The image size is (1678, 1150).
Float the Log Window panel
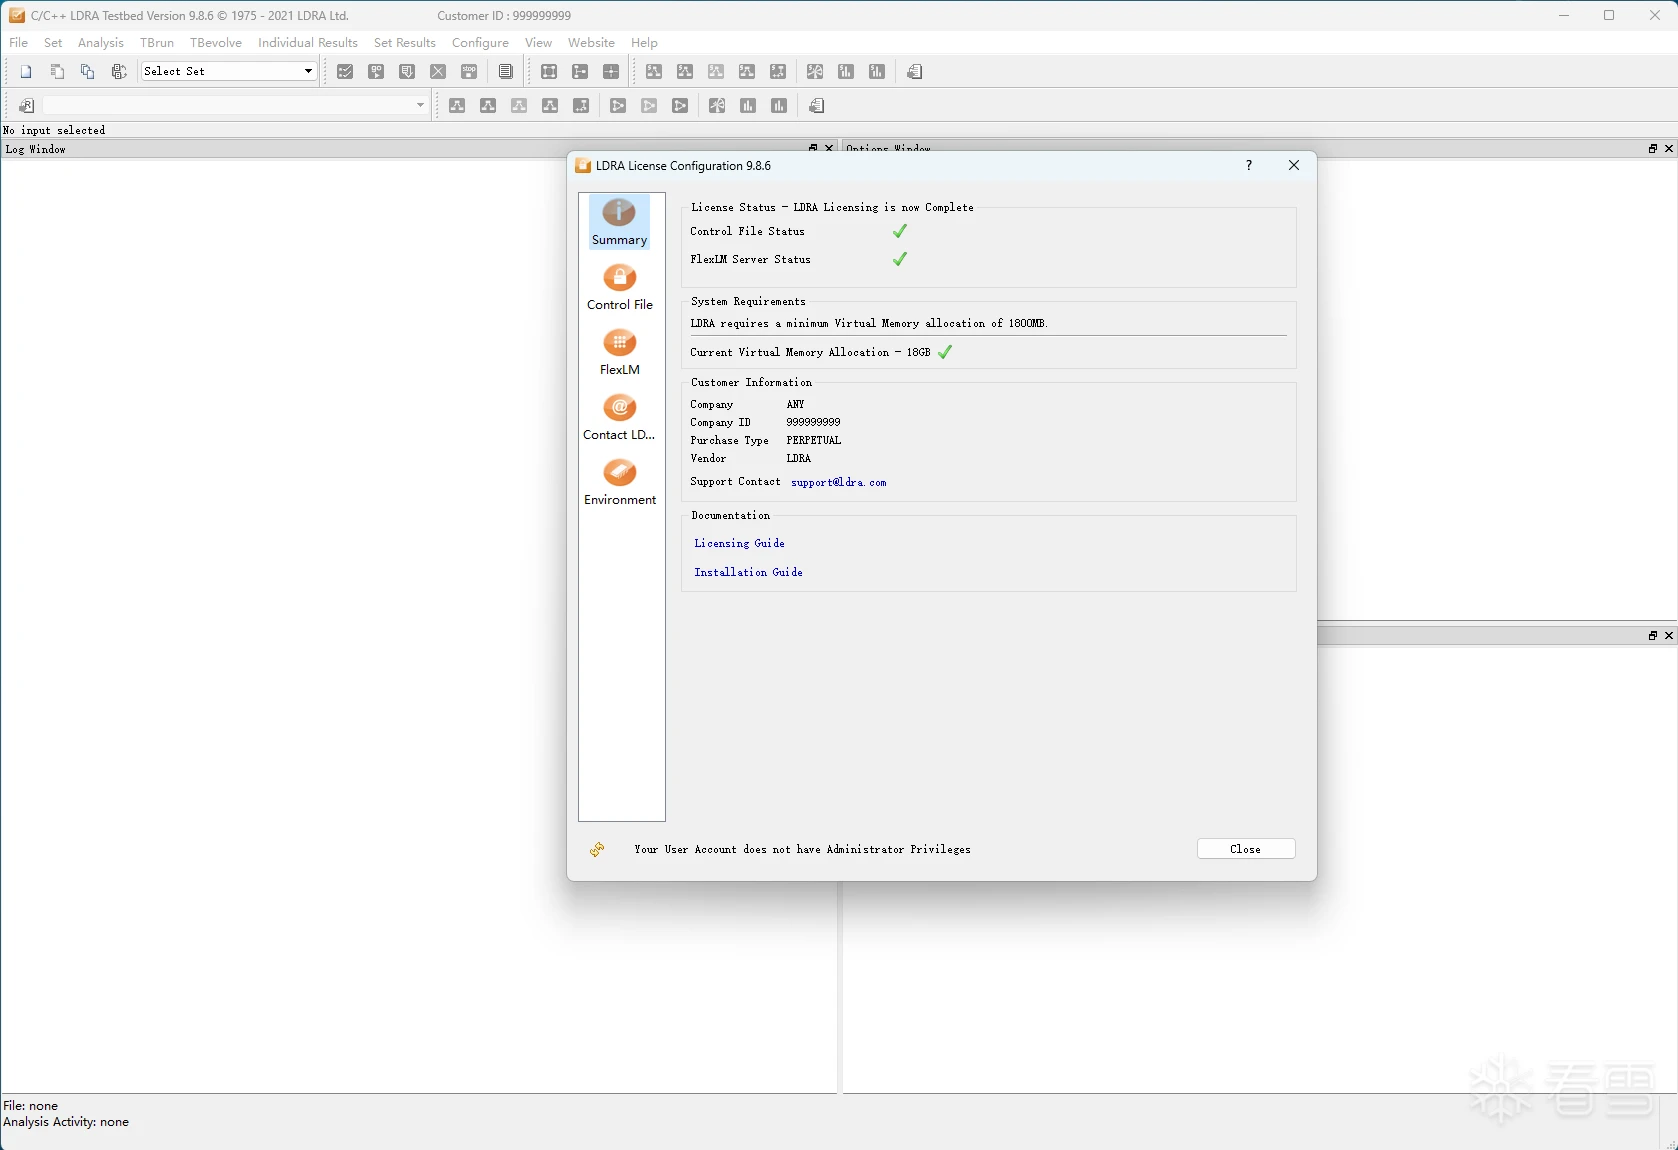[813, 148]
